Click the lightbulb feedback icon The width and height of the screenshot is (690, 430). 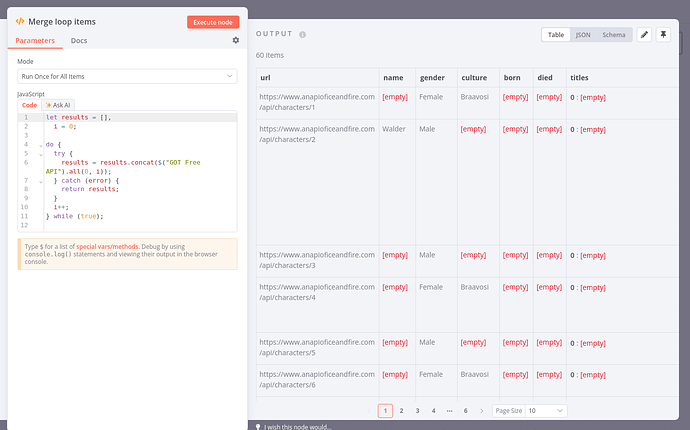pos(258,426)
